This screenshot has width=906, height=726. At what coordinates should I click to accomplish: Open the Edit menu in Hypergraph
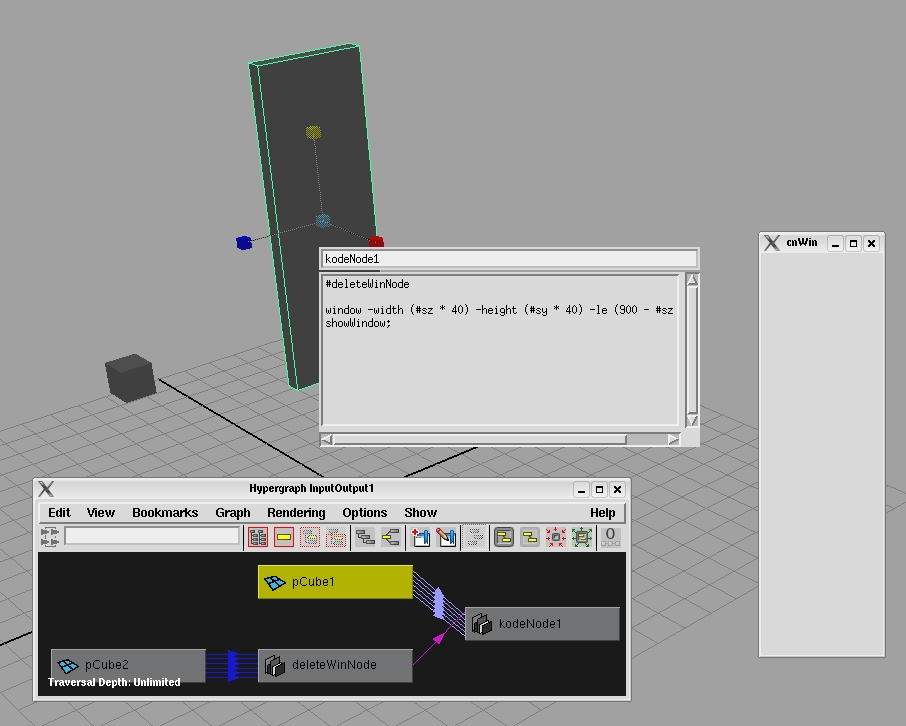pyautogui.click(x=60, y=513)
